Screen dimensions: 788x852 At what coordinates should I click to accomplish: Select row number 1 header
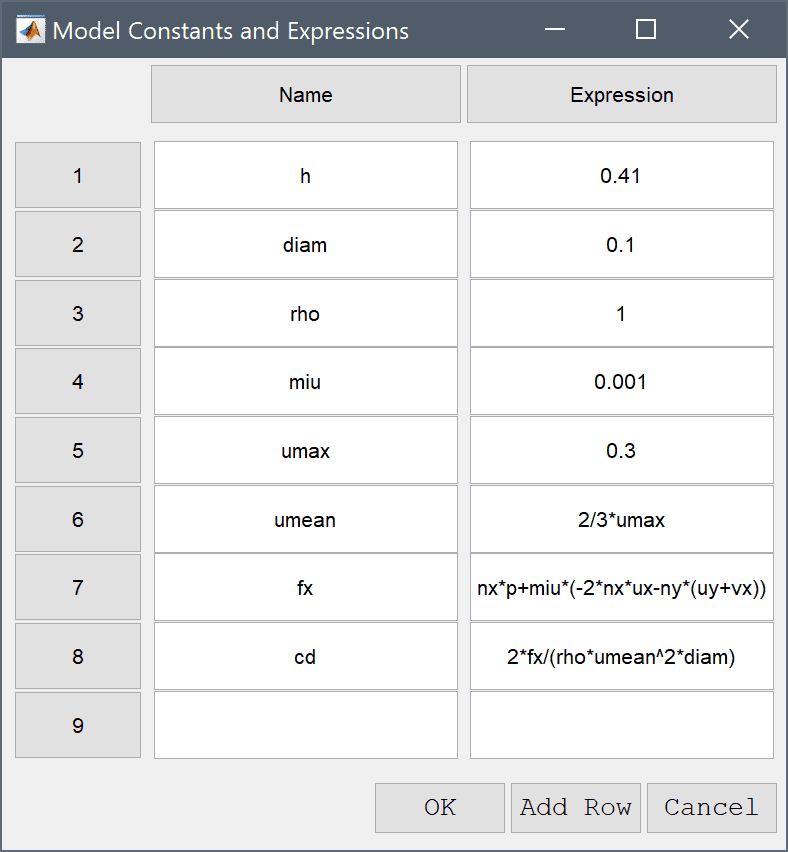point(78,175)
